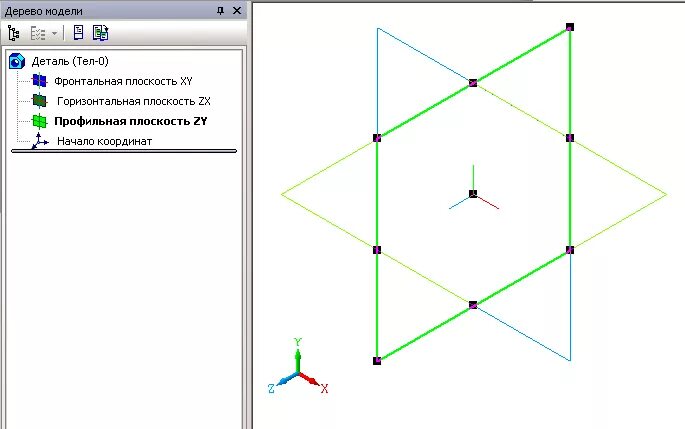The image size is (685, 429).
Task: Click the upper control point on left vertical edge
Action: [377, 138]
